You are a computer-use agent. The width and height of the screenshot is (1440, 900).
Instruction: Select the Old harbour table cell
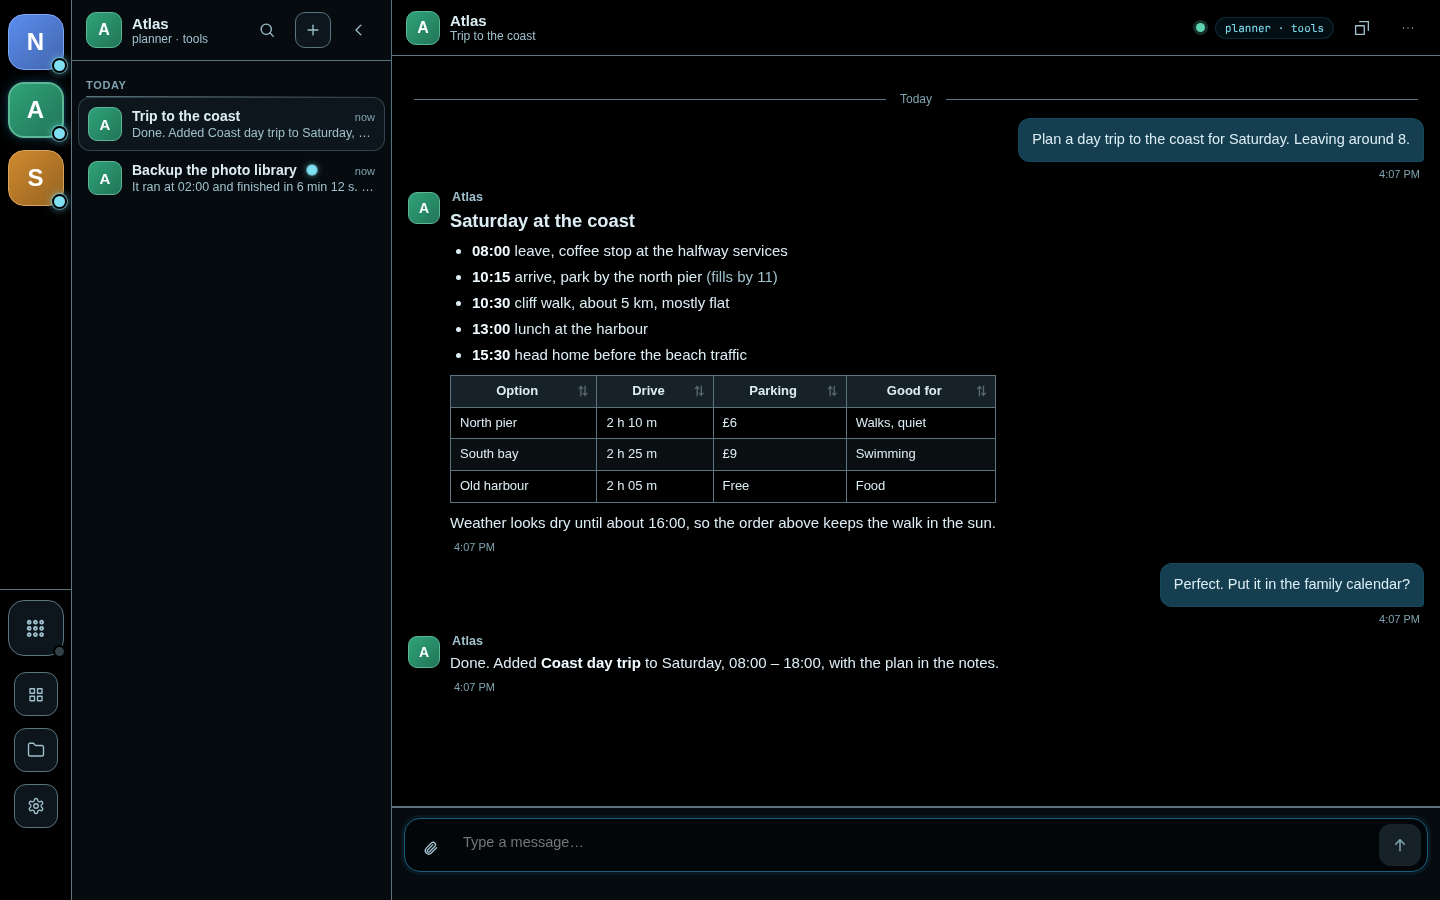(523, 486)
